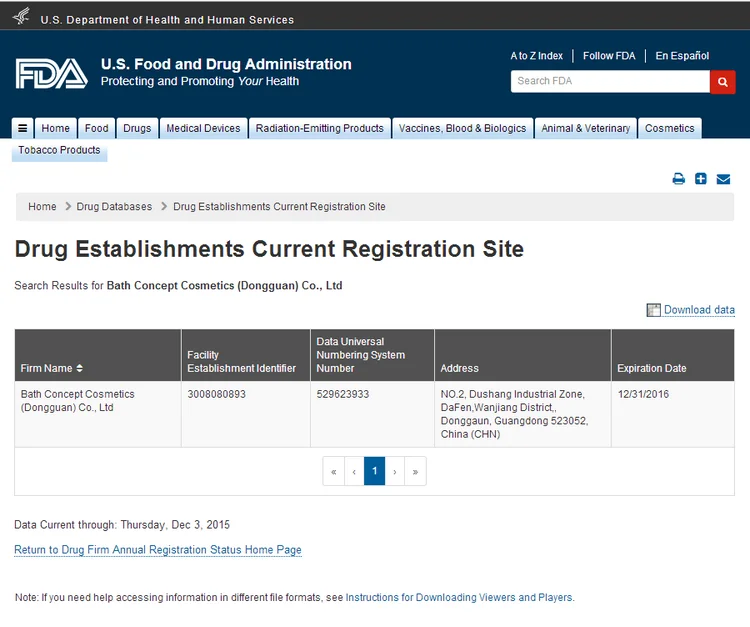
Task: Click the FDA logo
Action: tap(51, 73)
